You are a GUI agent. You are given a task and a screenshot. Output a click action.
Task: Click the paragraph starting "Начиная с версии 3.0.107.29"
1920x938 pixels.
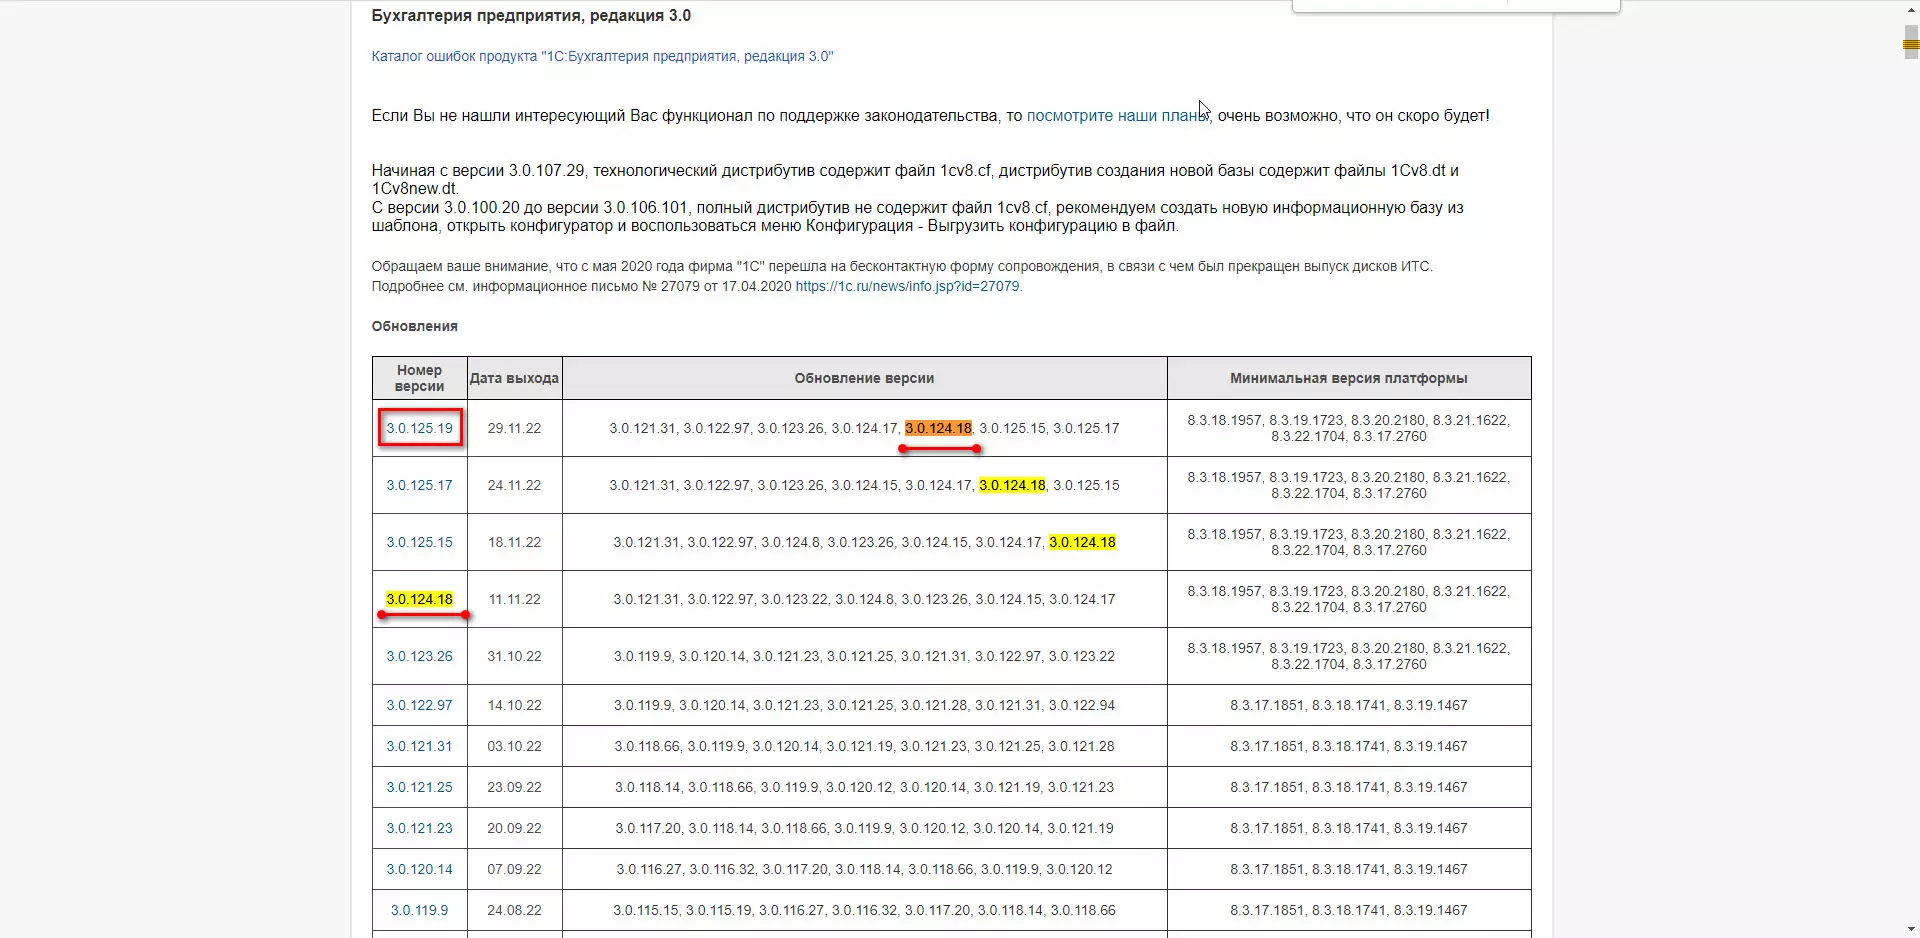(x=917, y=198)
